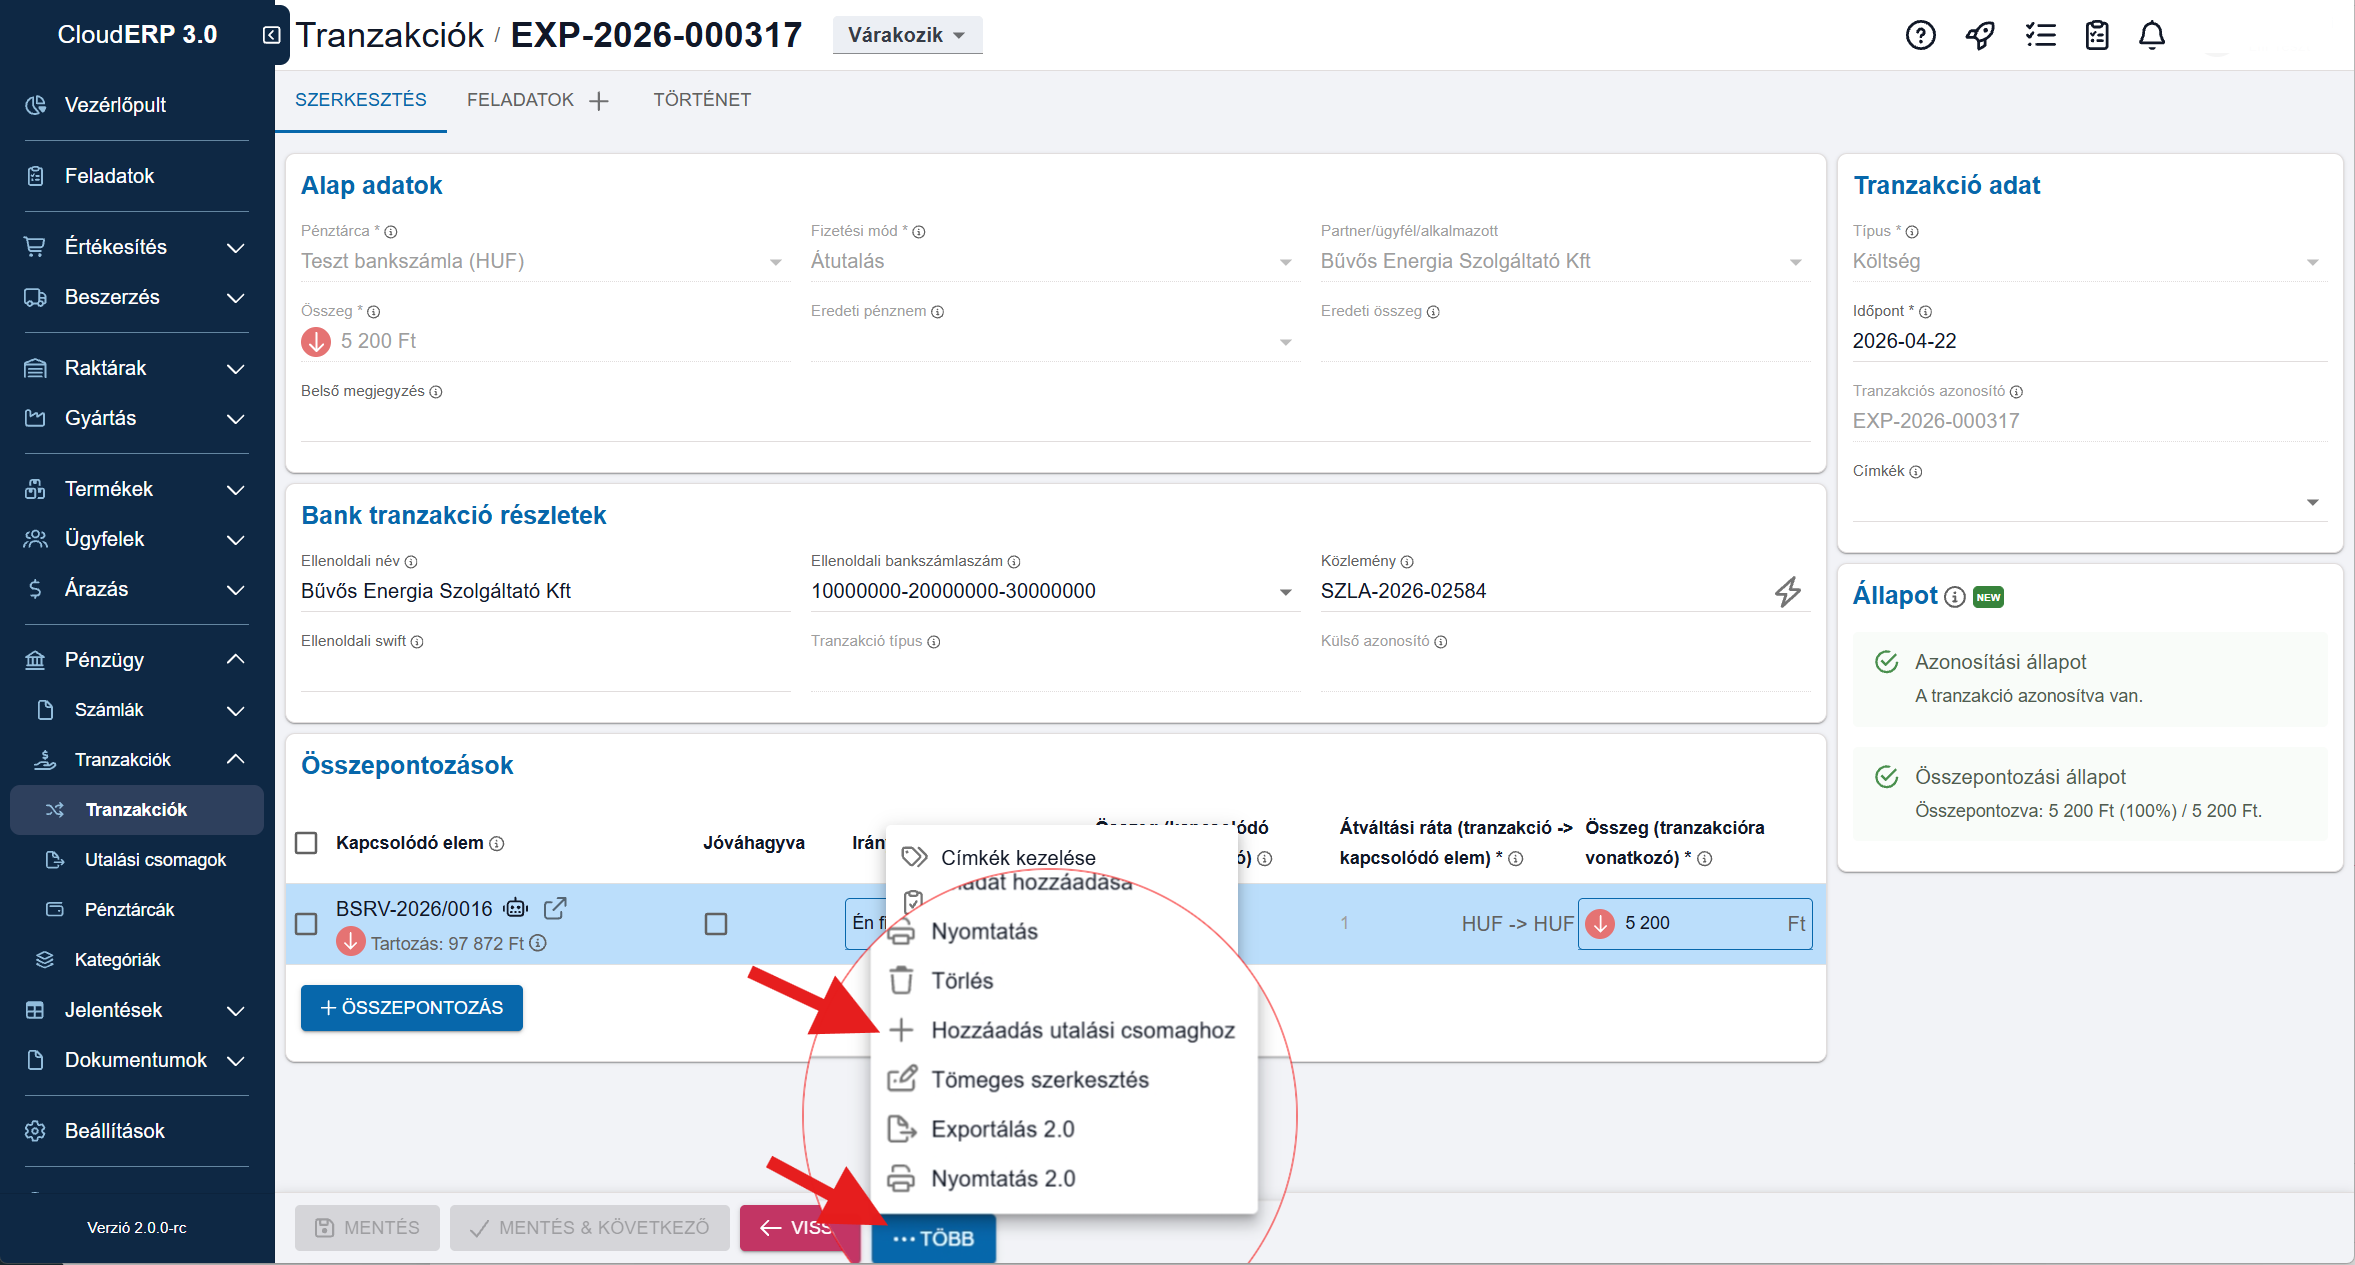The width and height of the screenshot is (2355, 1265).
Task: Open the Várakozik status dropdown
Action: pyautogui.click(x=906, y=35)
